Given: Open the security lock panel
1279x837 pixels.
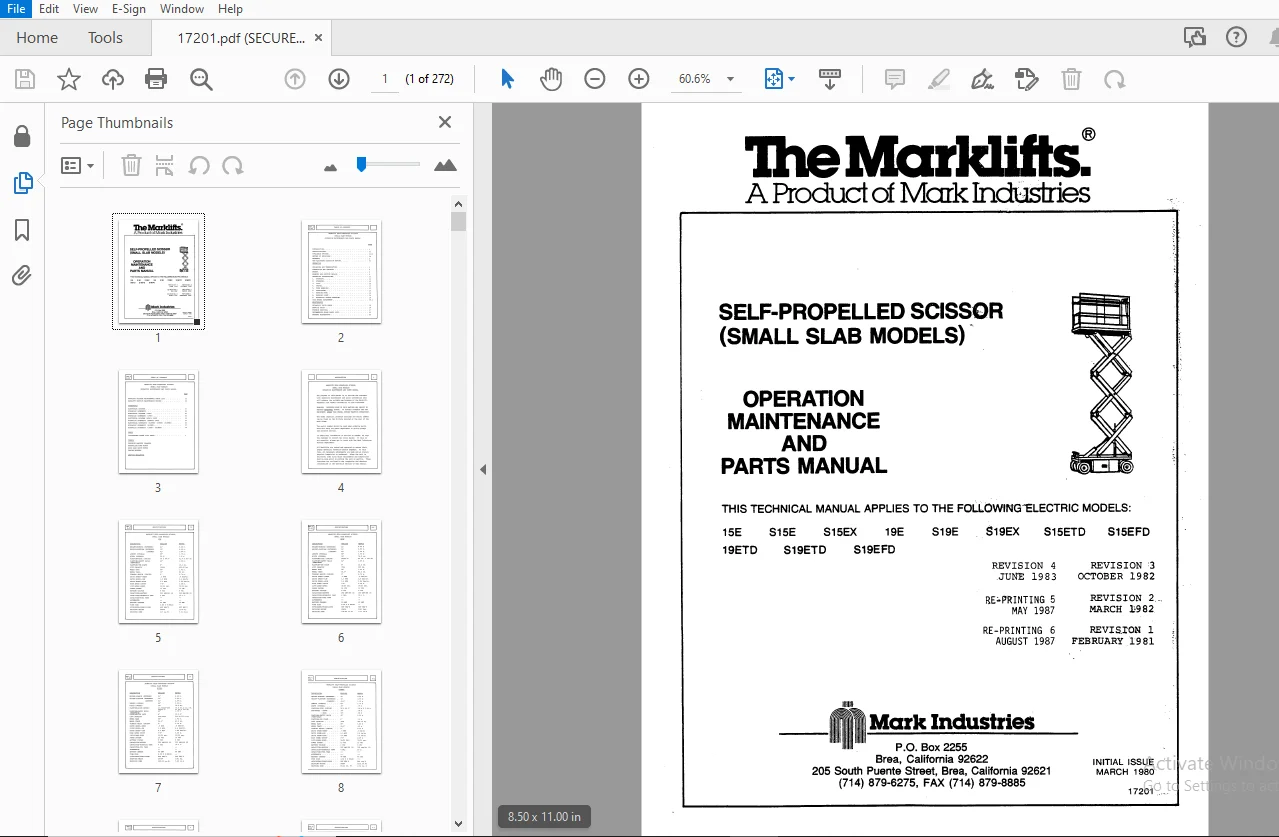Looking at the screenshot, I should pos(22,137).
